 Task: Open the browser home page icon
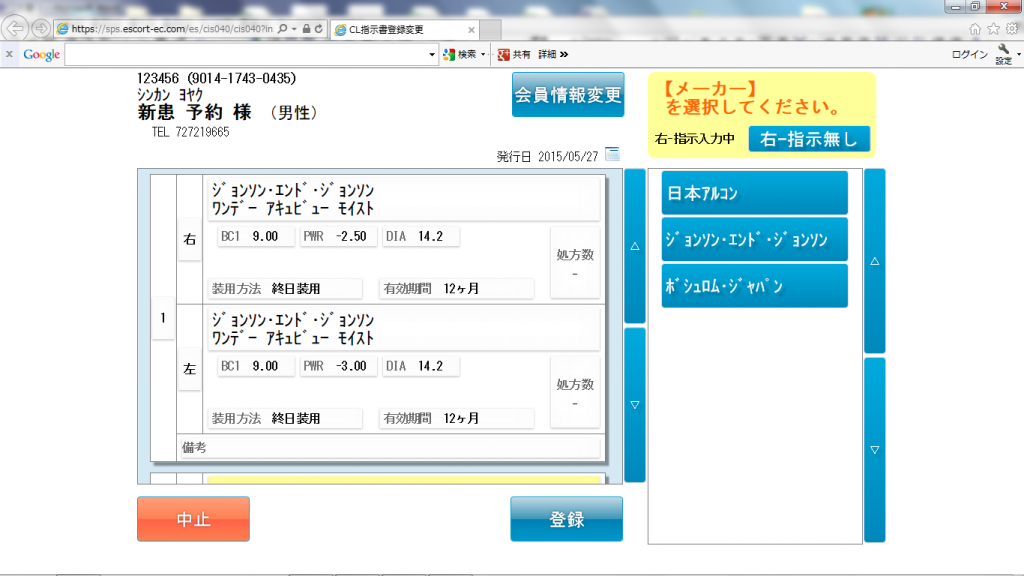(975, 29)
